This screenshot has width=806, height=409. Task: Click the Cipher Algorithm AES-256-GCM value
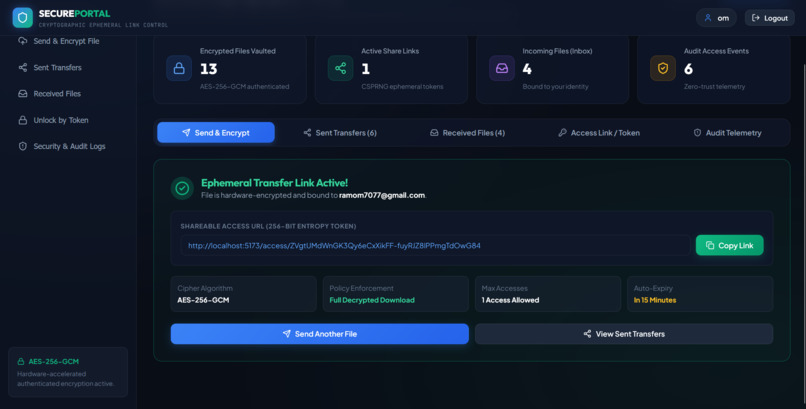point(203,300)
